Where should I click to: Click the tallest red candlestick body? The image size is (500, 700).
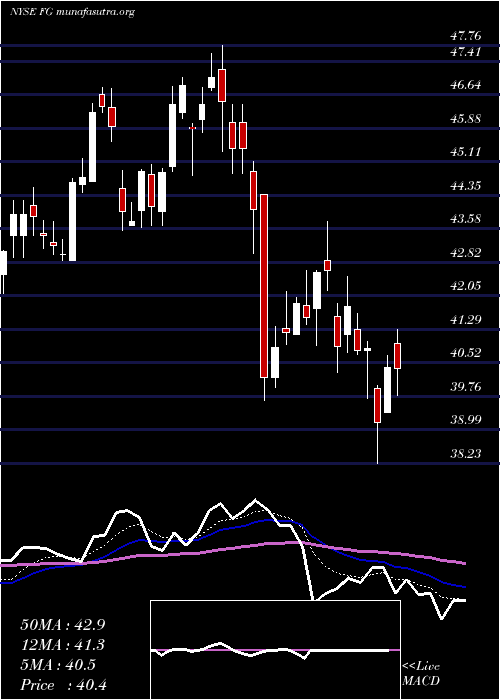(264, 286)
